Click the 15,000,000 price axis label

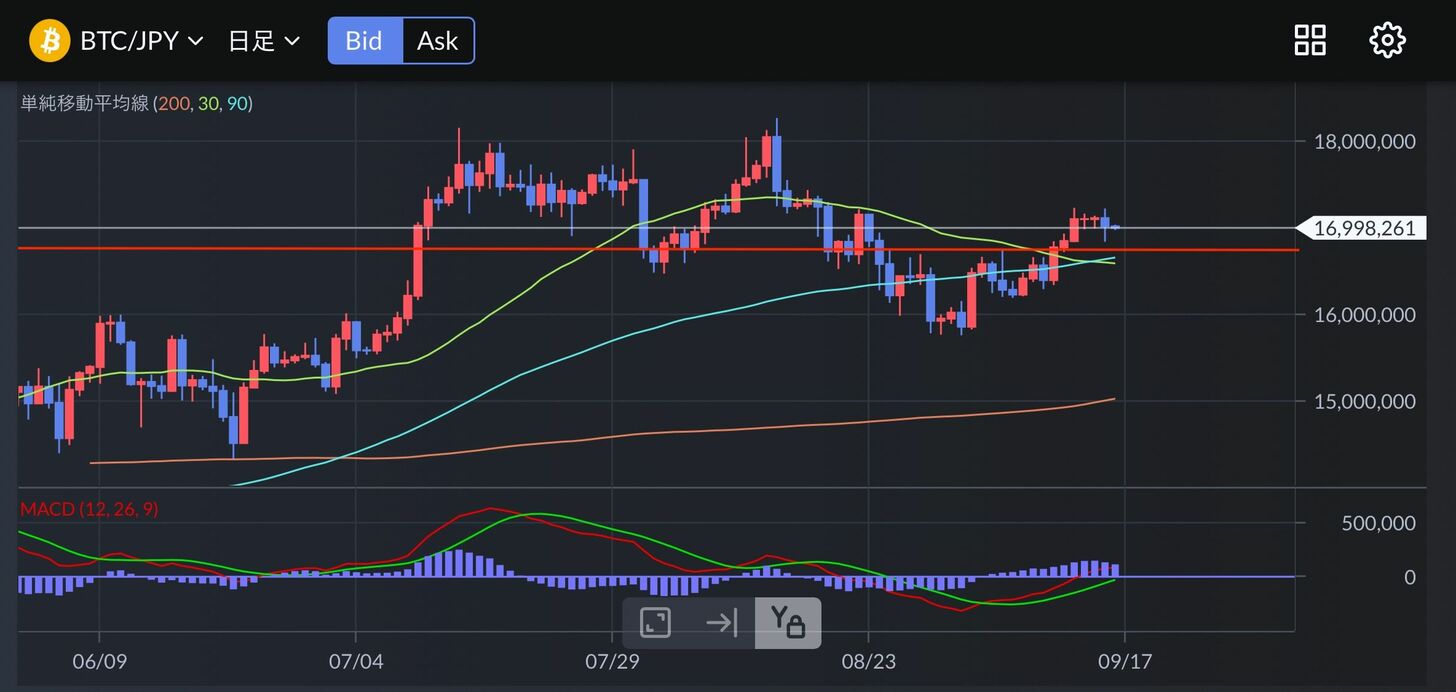click(x=1364, y=401)
